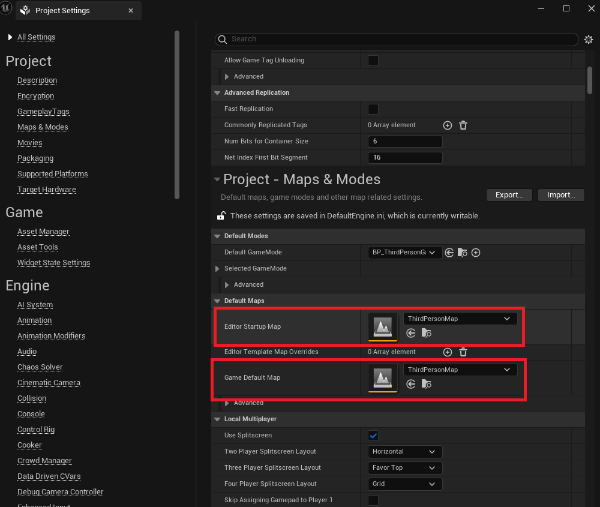This screenshot has width=600, height=507.
Task: Enable Fast Replication checkbox
Action: (x=373, y=109)
